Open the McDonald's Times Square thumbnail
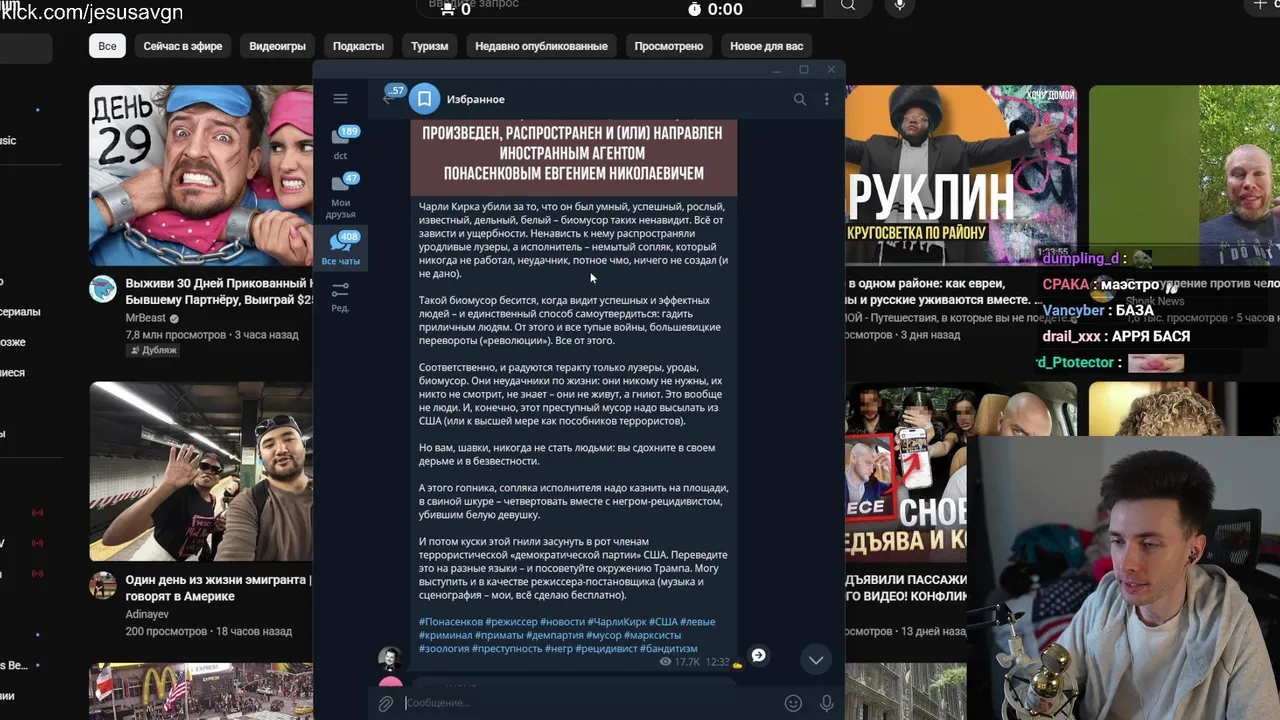 [200, 691]
